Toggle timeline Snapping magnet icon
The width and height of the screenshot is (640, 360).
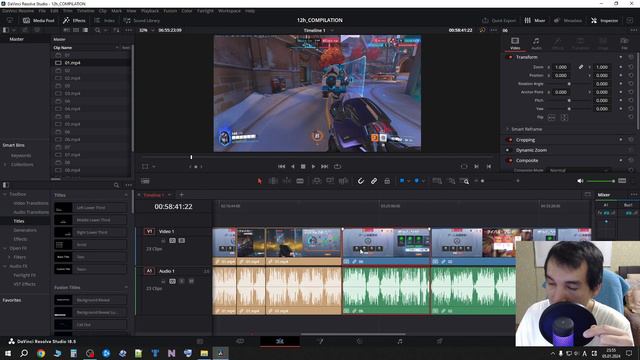(361, 181)
